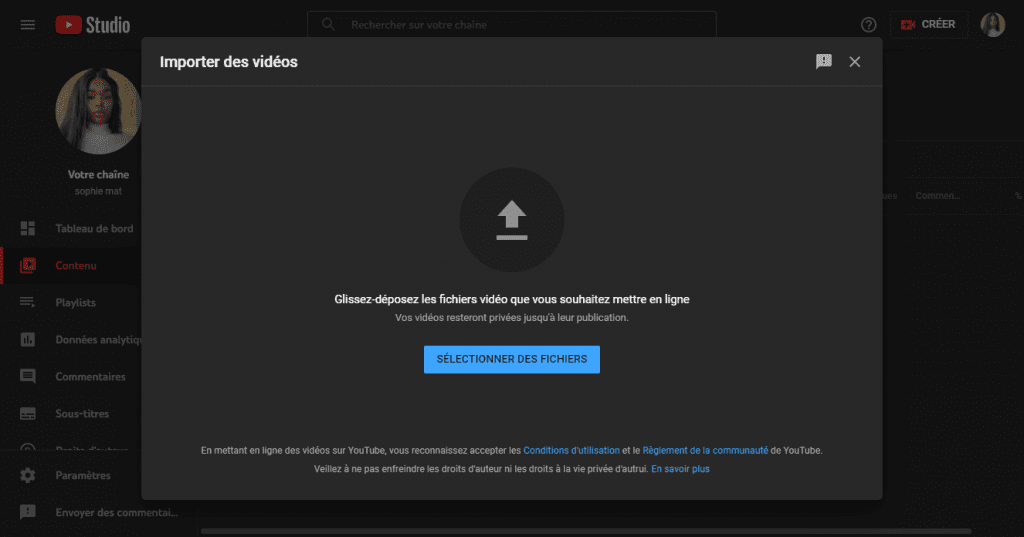Click the 'Importer des vidéos' dialog title
The height and width of the screenshot is (537, 1024).
click(x=229, y=61)
